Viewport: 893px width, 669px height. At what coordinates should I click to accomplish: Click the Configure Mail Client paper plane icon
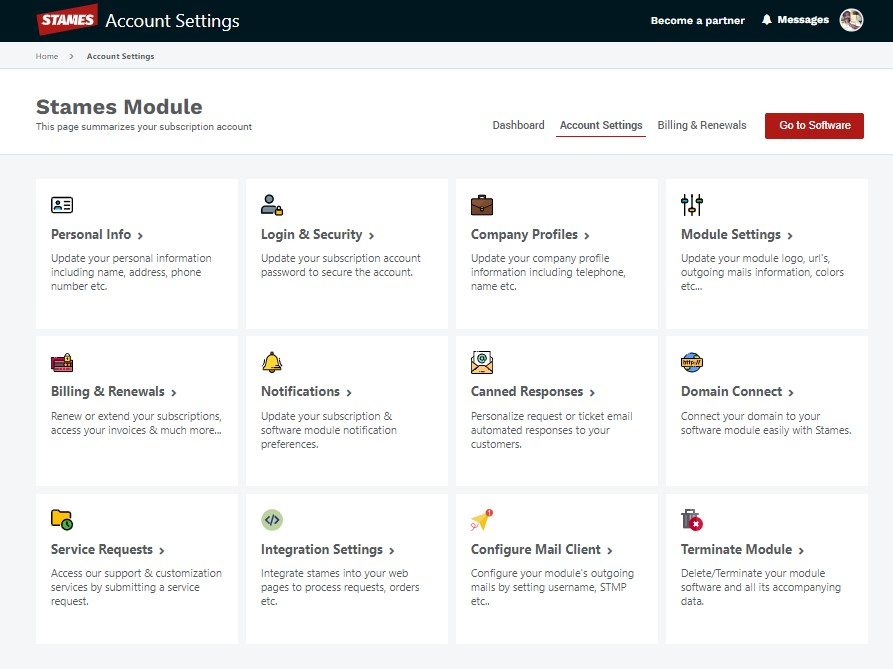click(x=482, y=520)
